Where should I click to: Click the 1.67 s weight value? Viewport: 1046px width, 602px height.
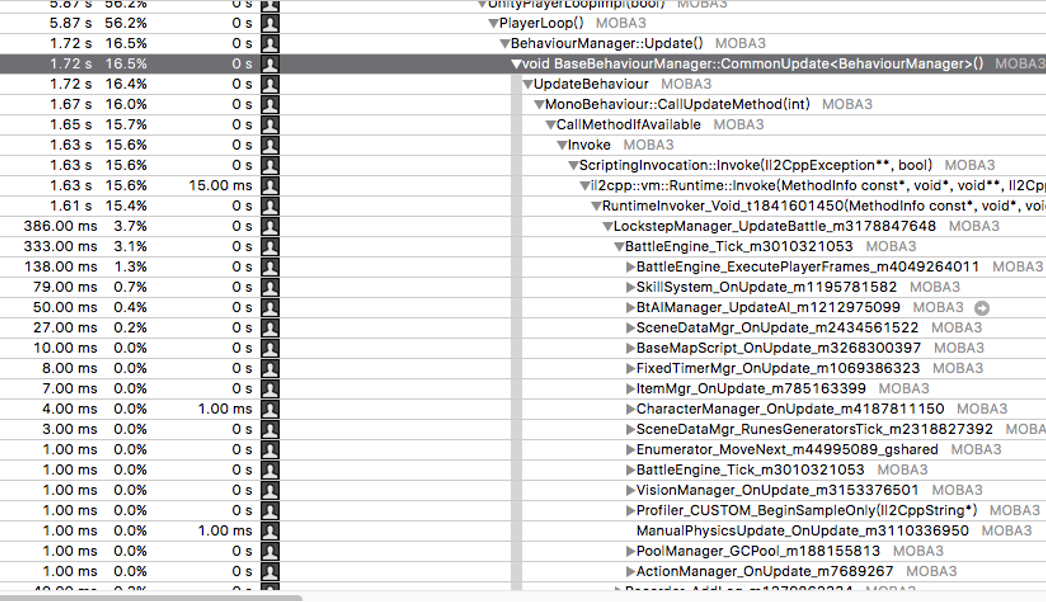71,105
